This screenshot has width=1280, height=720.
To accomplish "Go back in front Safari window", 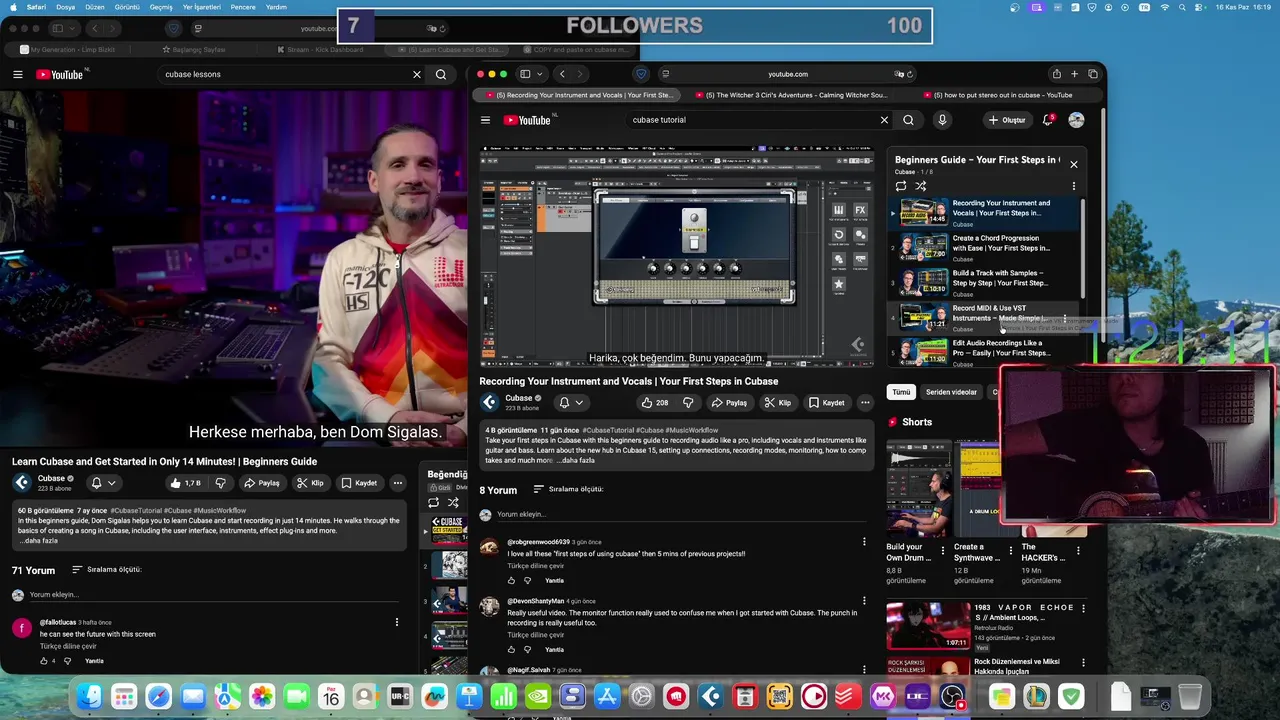I will tap(562, 74).
